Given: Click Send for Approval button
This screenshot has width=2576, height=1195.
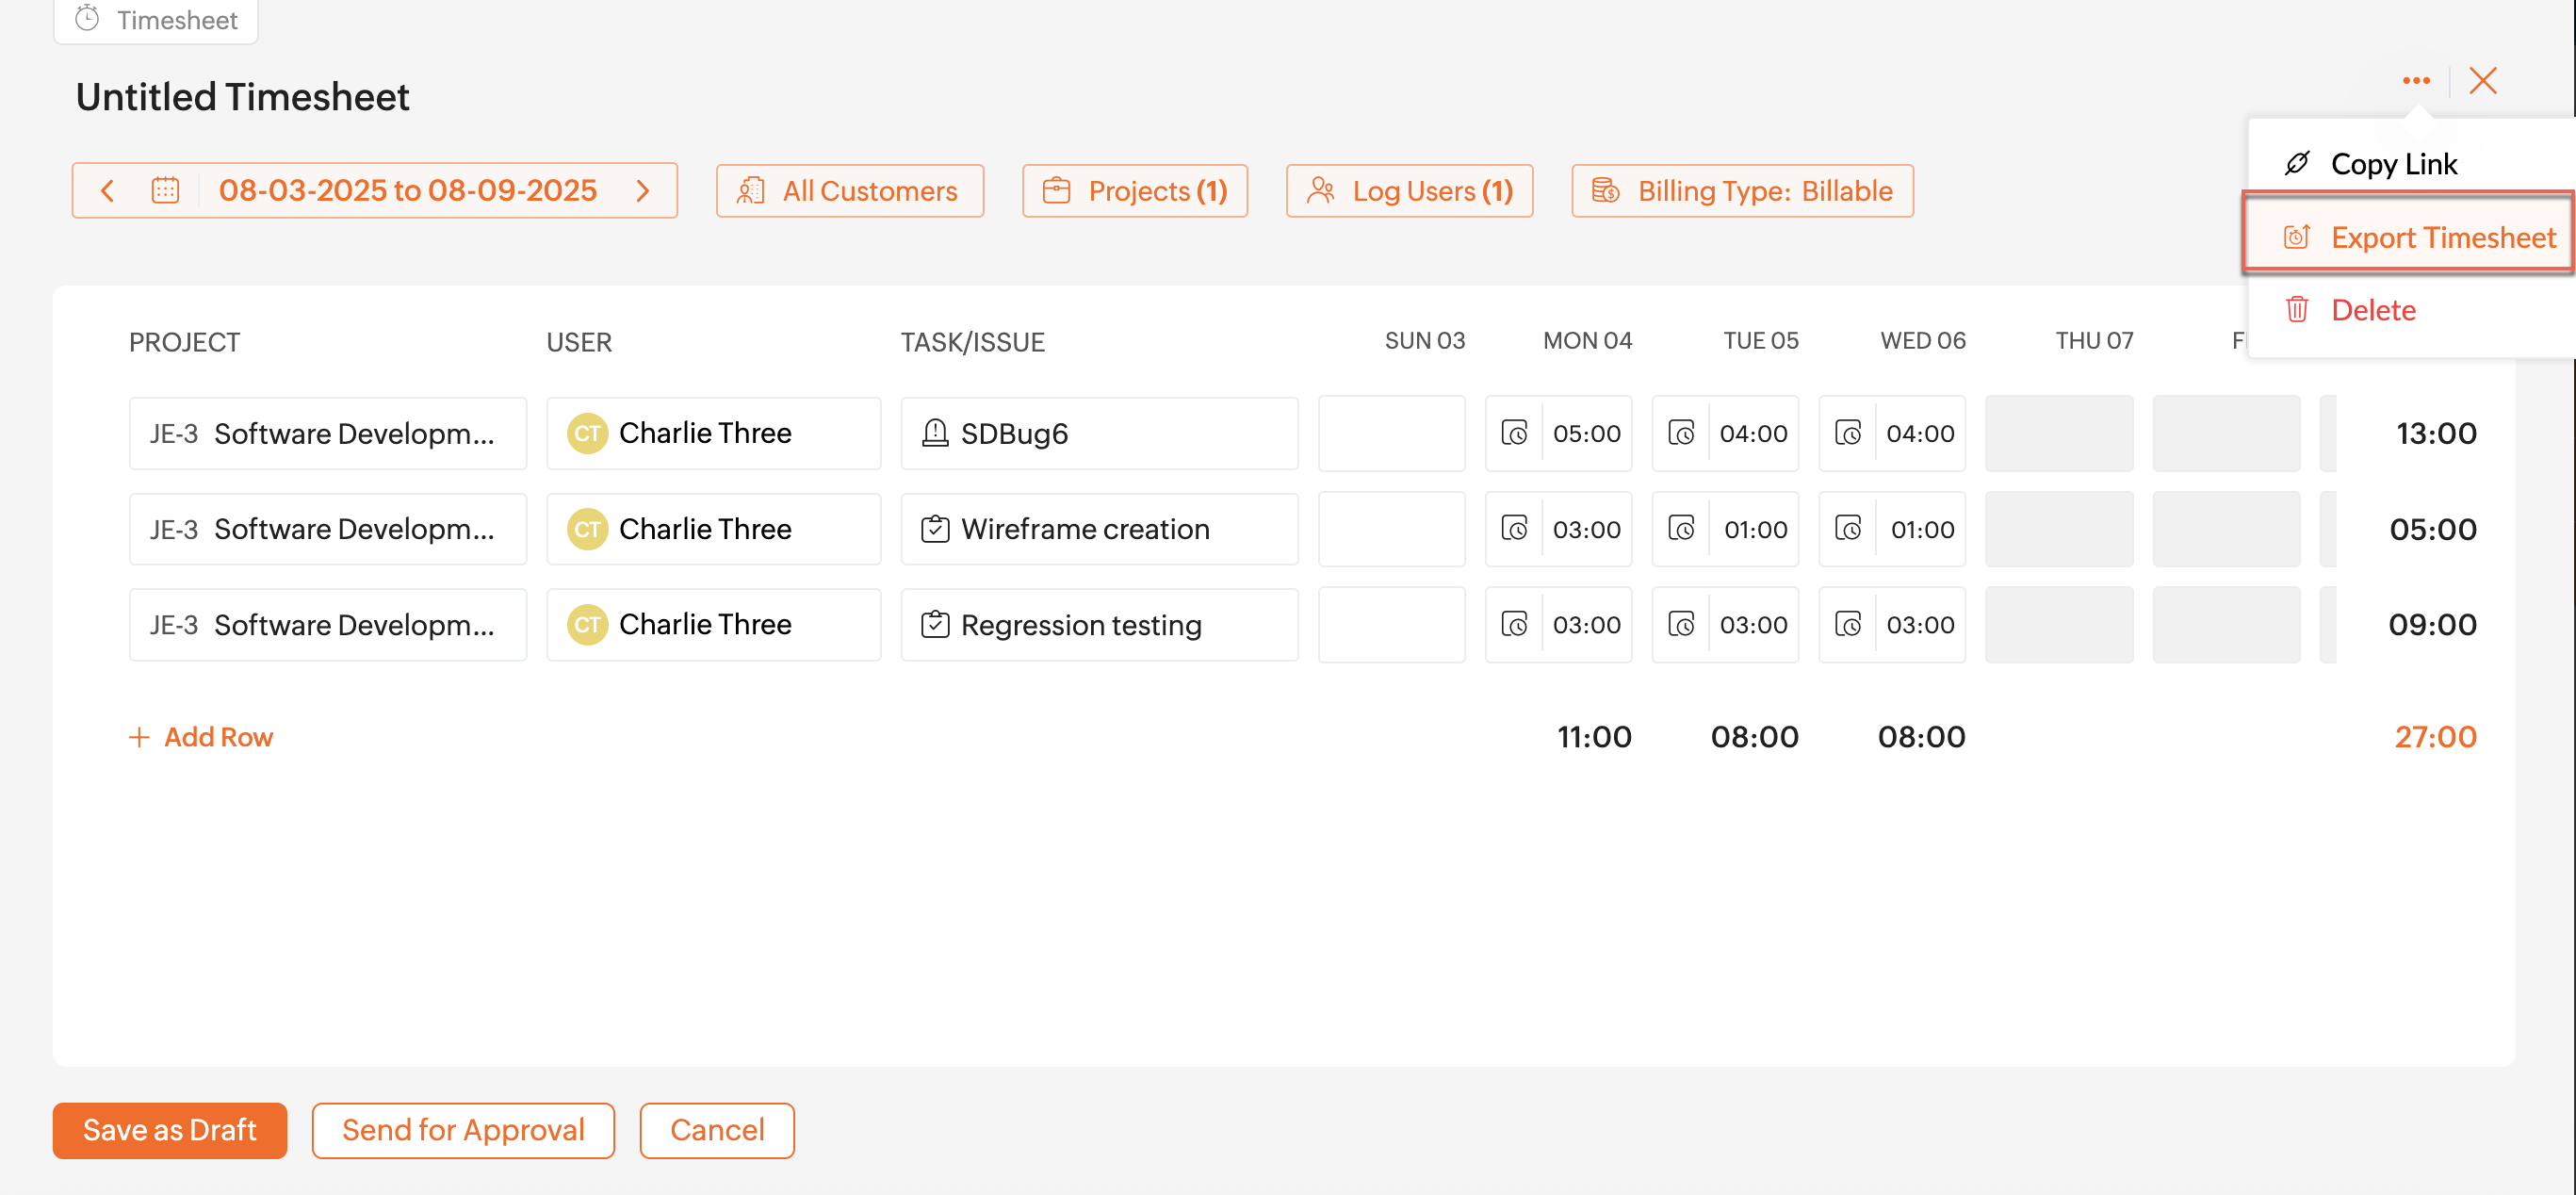Looking at the screenshot, I should tap(462, 1130).
